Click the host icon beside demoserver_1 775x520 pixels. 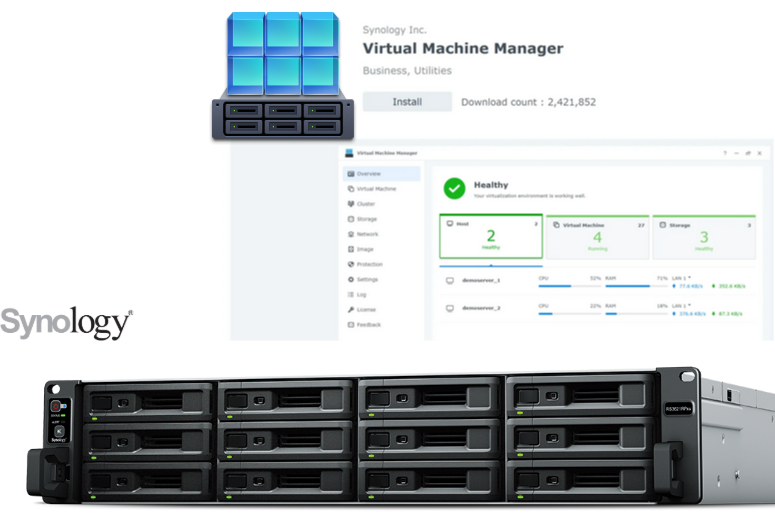tap(450, 281)
